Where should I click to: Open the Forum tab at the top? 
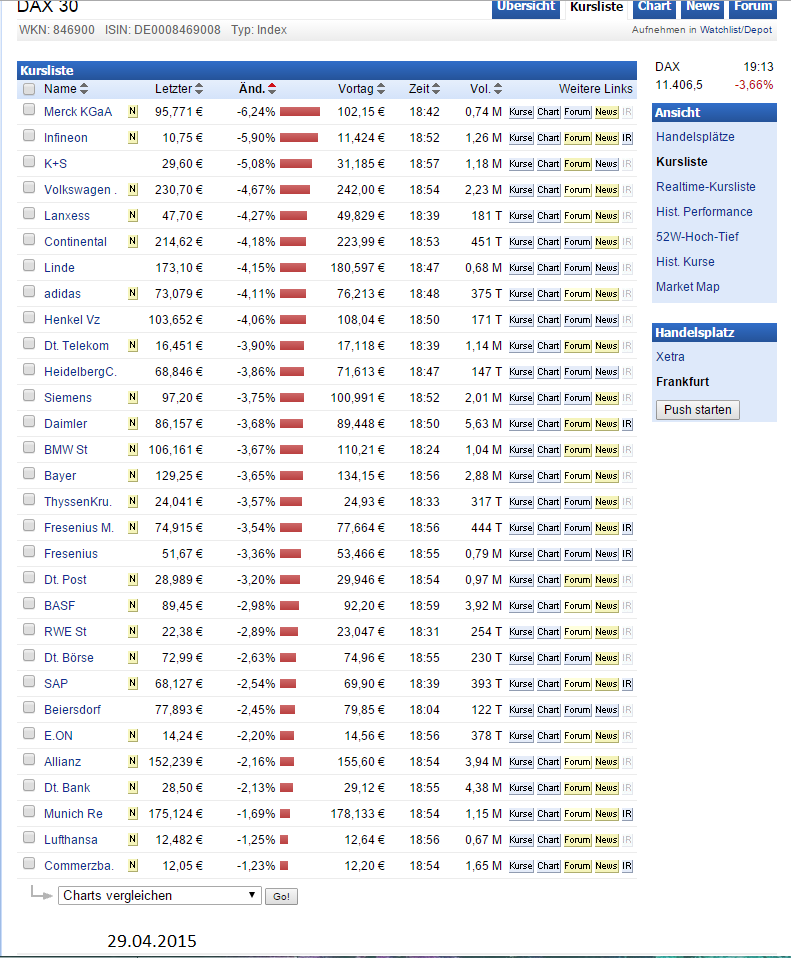click(x=753, y=7)
